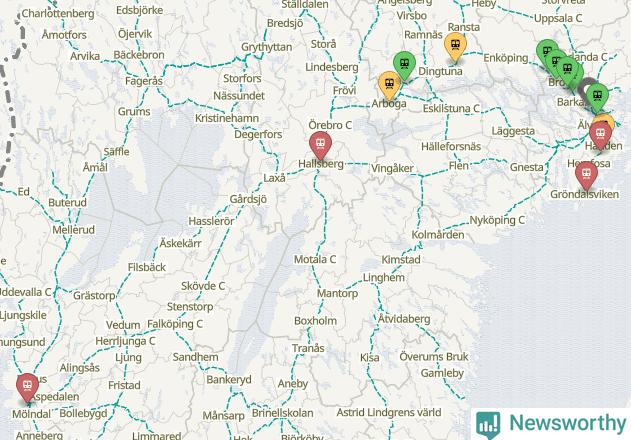Click the Kristinehamn station label
Image resolution: width=631 pixels, height=440 pixels.
[227, 118]
